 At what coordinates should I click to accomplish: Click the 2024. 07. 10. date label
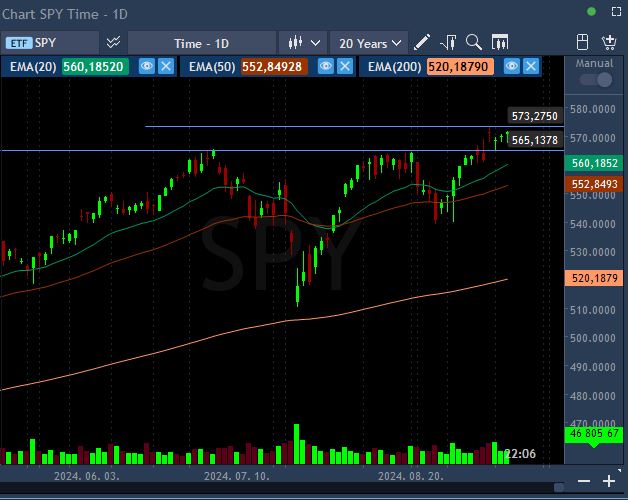[237, 476]
